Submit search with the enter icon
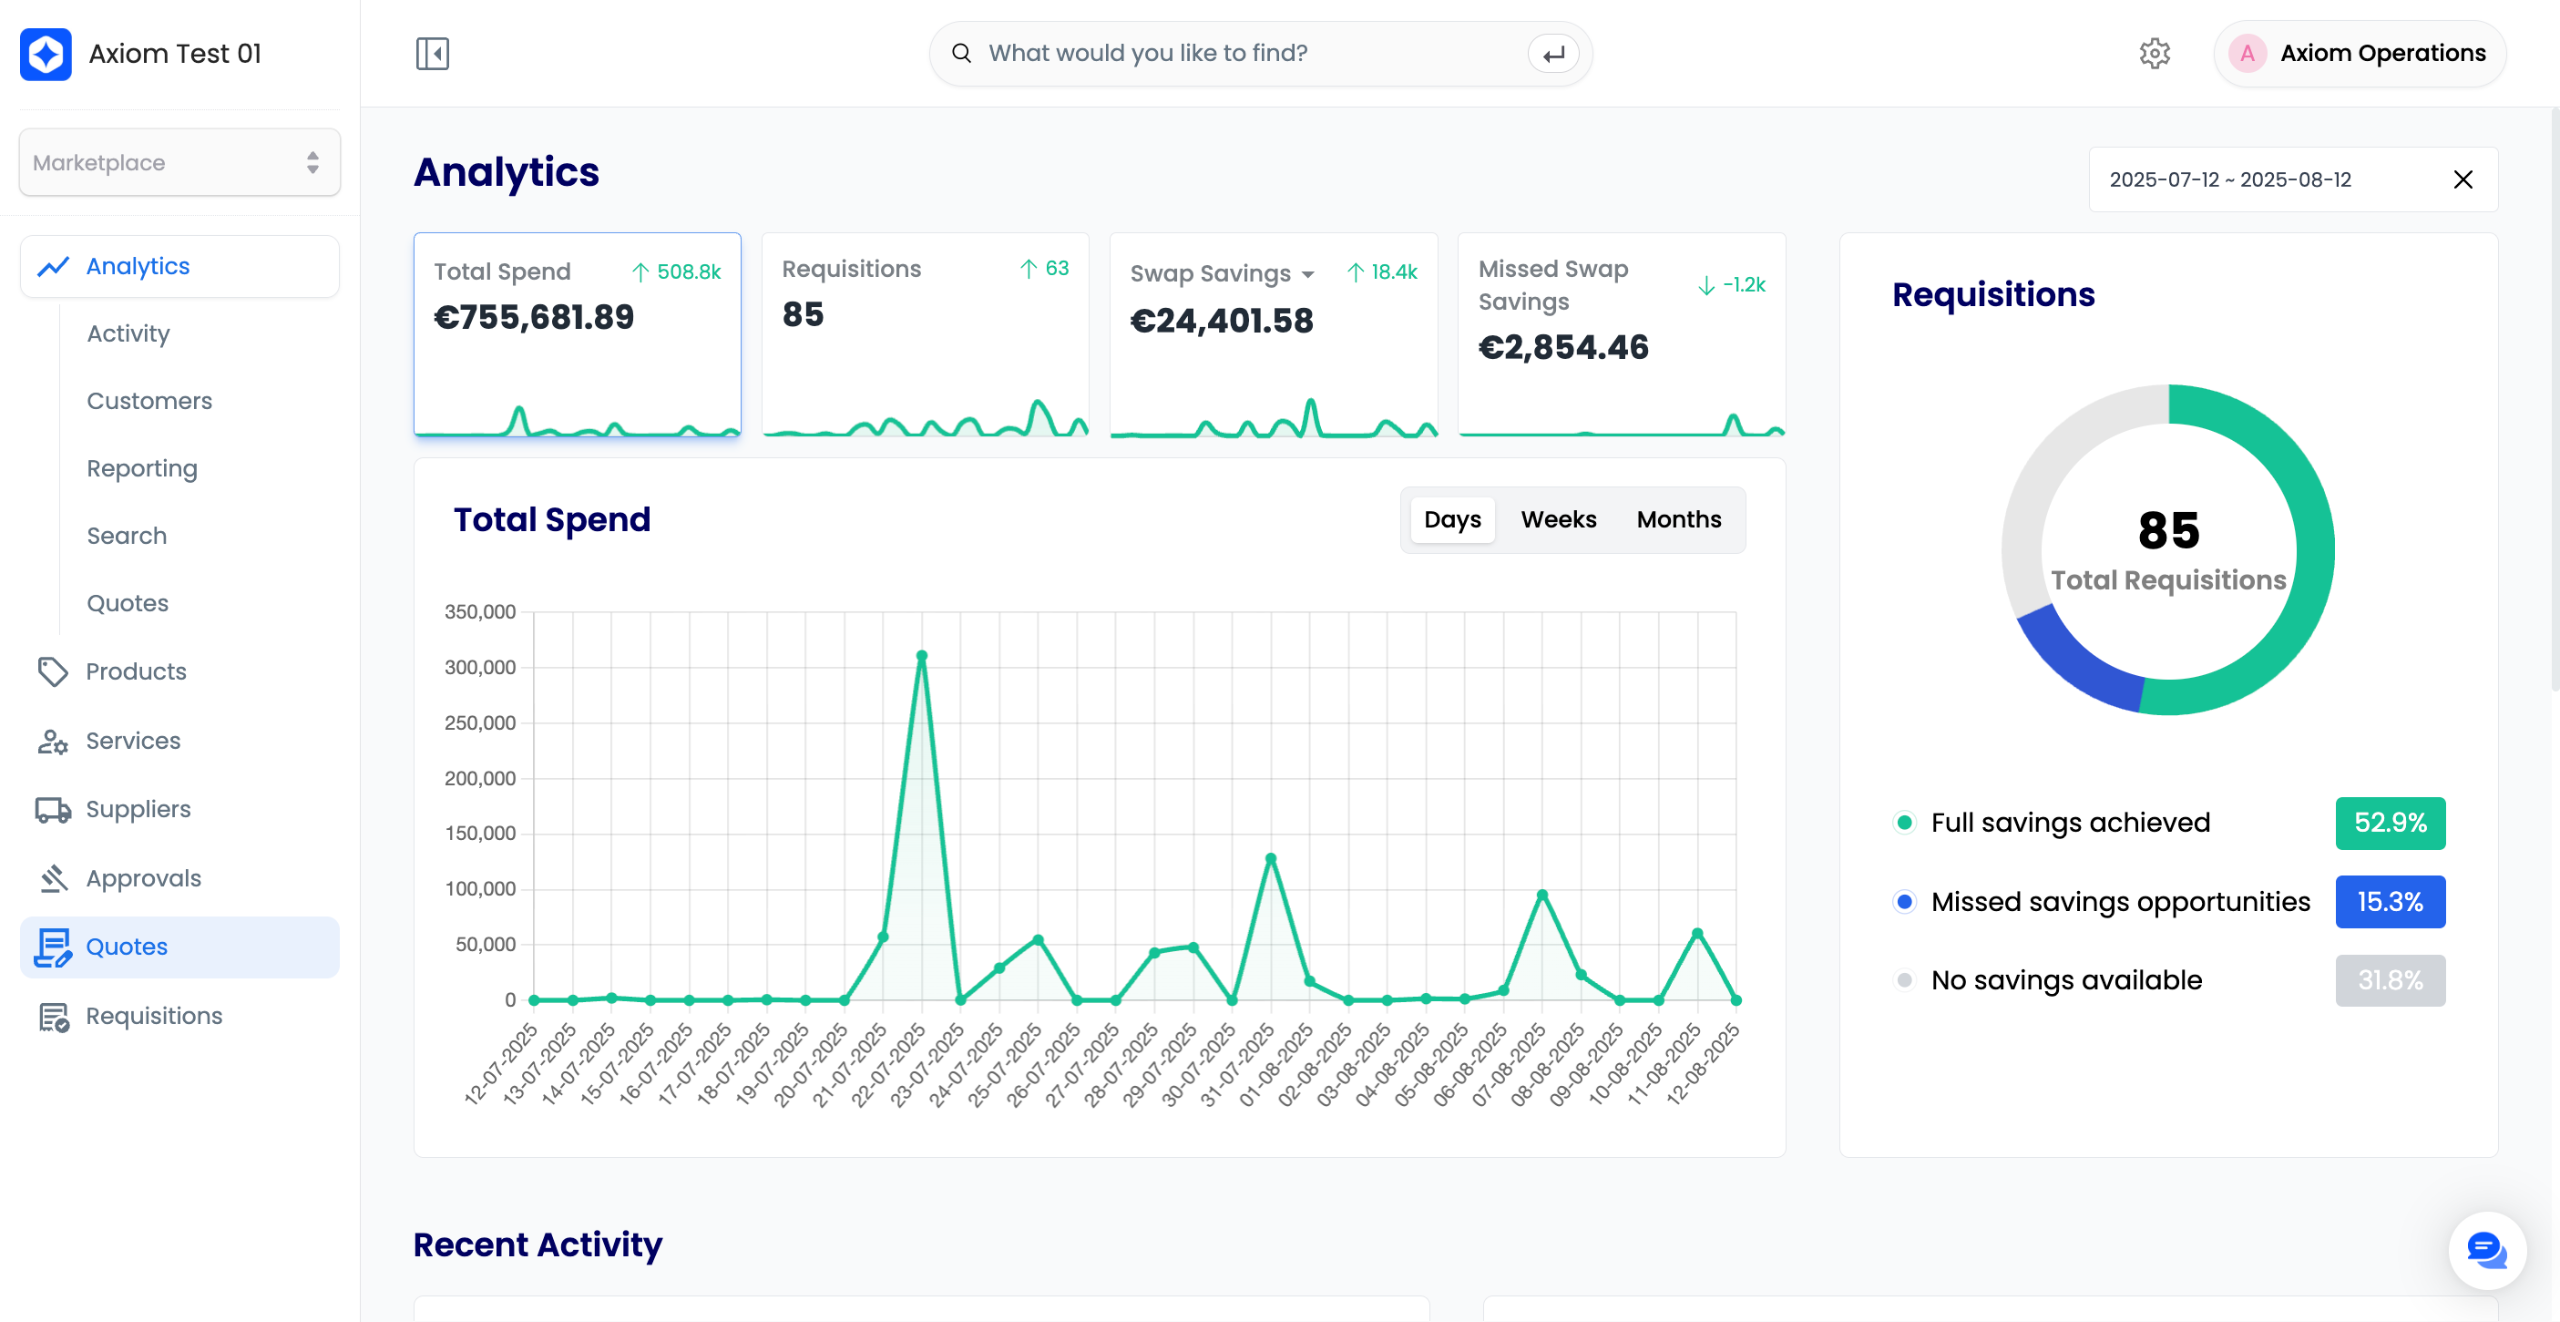The image size is (2560, 1322). [x=1553, y=53]
